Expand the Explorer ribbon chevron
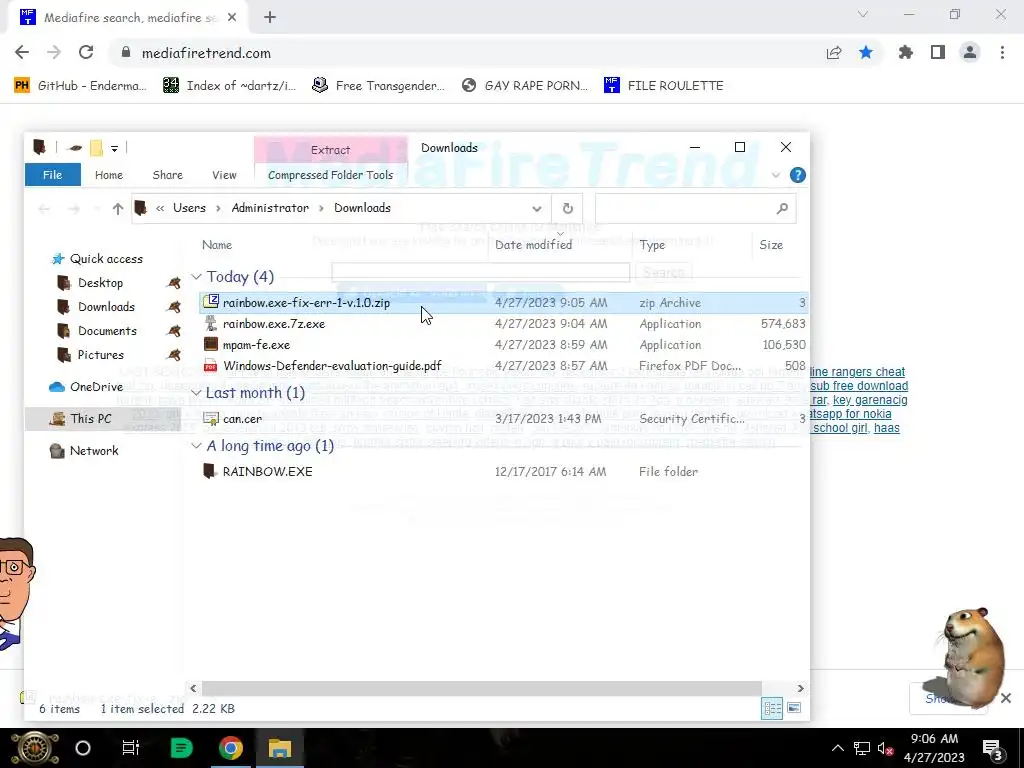 click(x=776, y=175)
